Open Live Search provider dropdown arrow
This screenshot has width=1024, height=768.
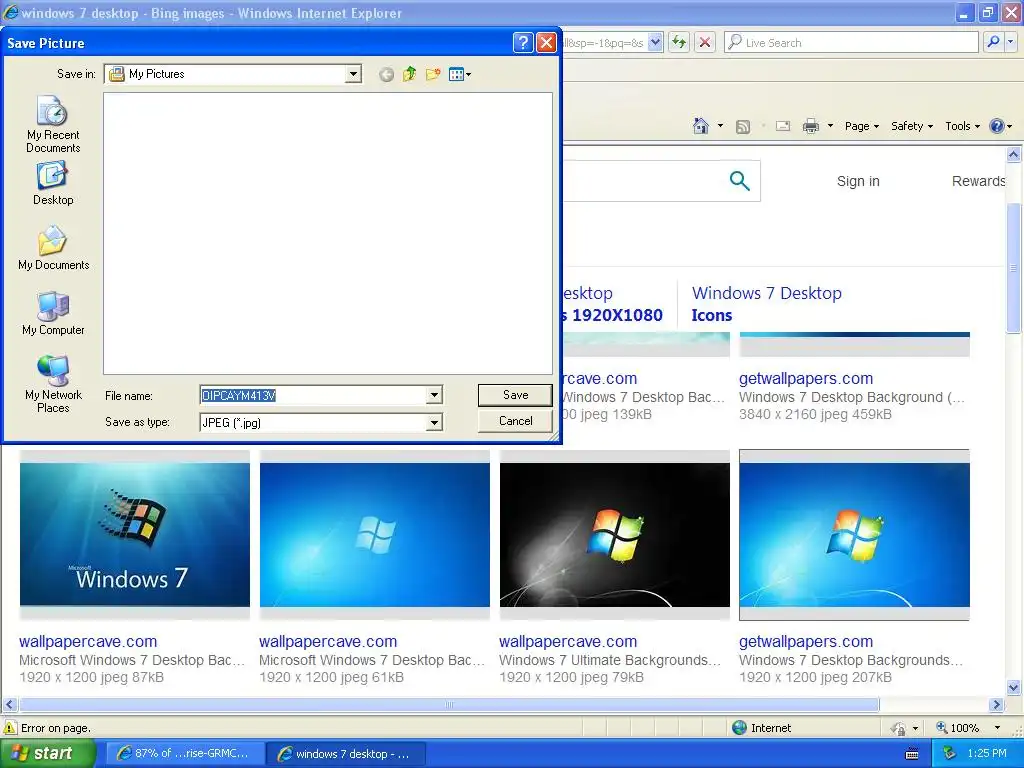coord(1011,42)
